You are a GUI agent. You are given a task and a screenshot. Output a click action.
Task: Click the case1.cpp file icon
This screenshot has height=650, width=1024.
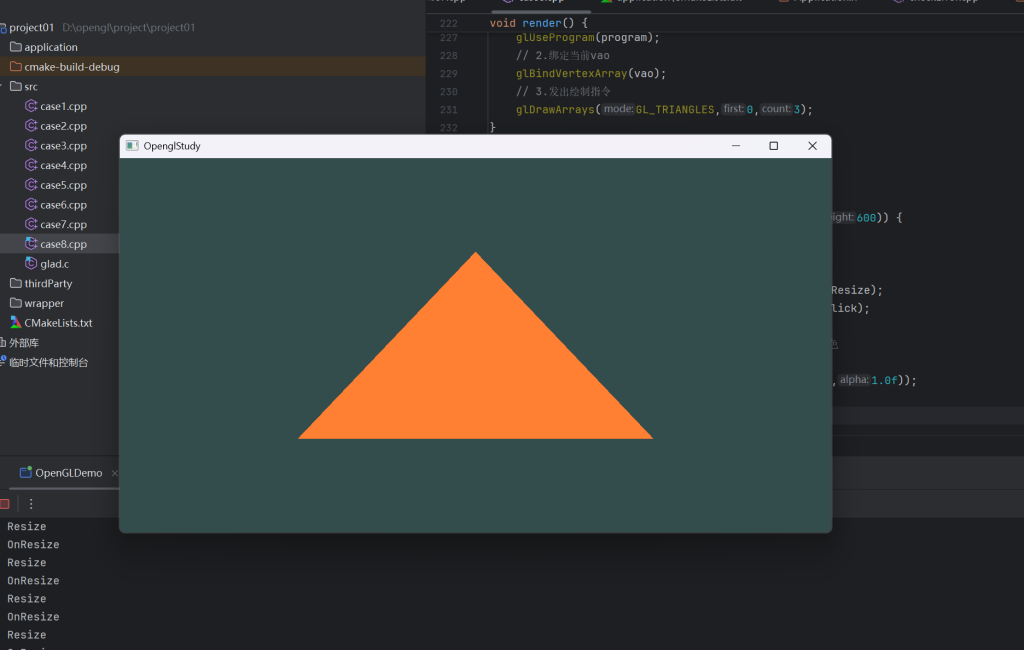pos(31,106)
